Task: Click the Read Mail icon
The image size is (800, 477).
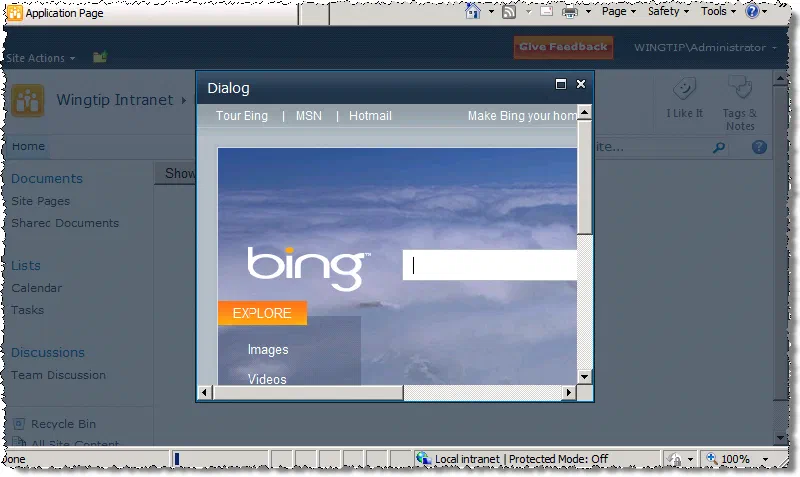Action: click(546, 11)
